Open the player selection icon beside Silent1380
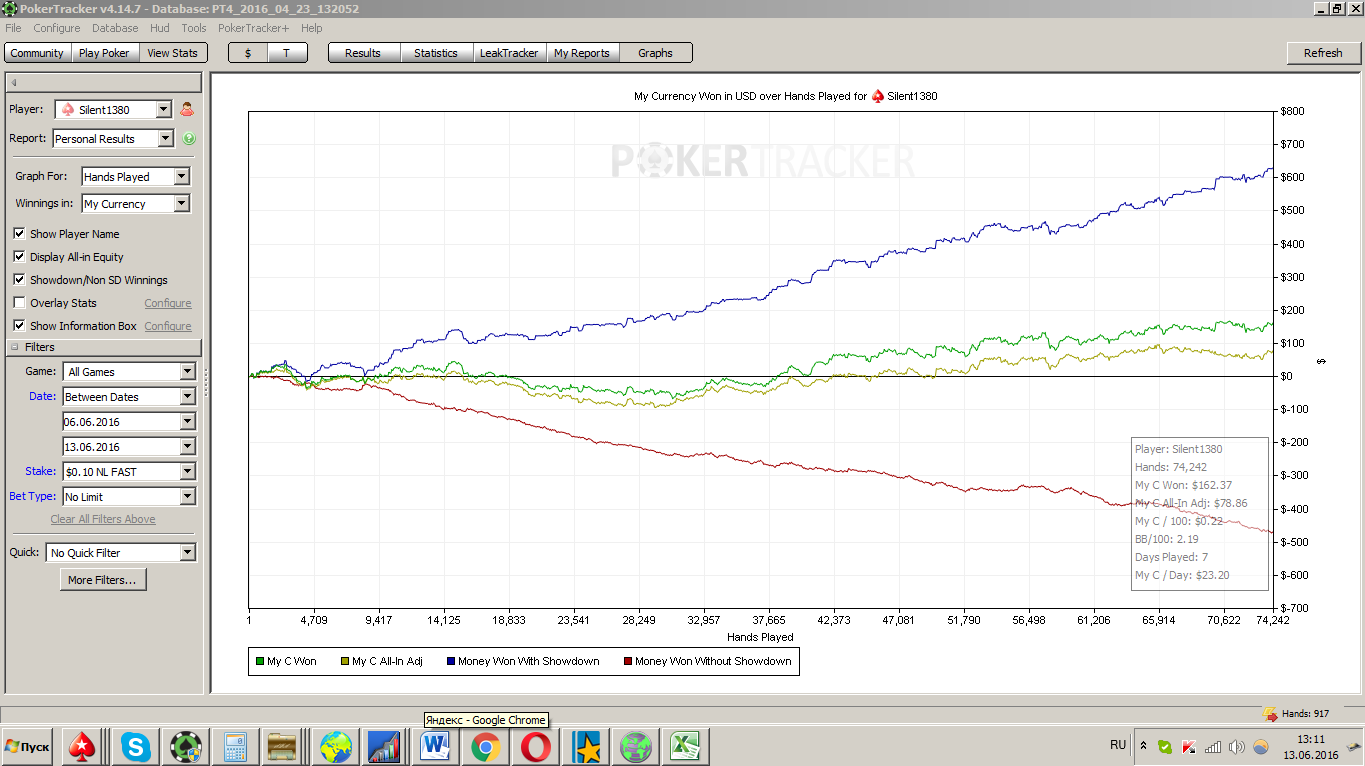This screenshot has width=1365, height=766. [186, 110]
